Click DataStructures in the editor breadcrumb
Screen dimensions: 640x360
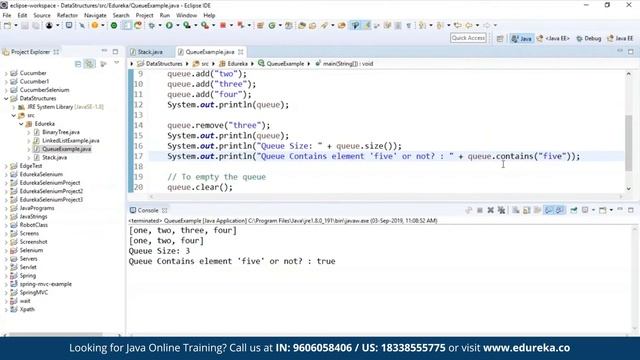(164, 64)
